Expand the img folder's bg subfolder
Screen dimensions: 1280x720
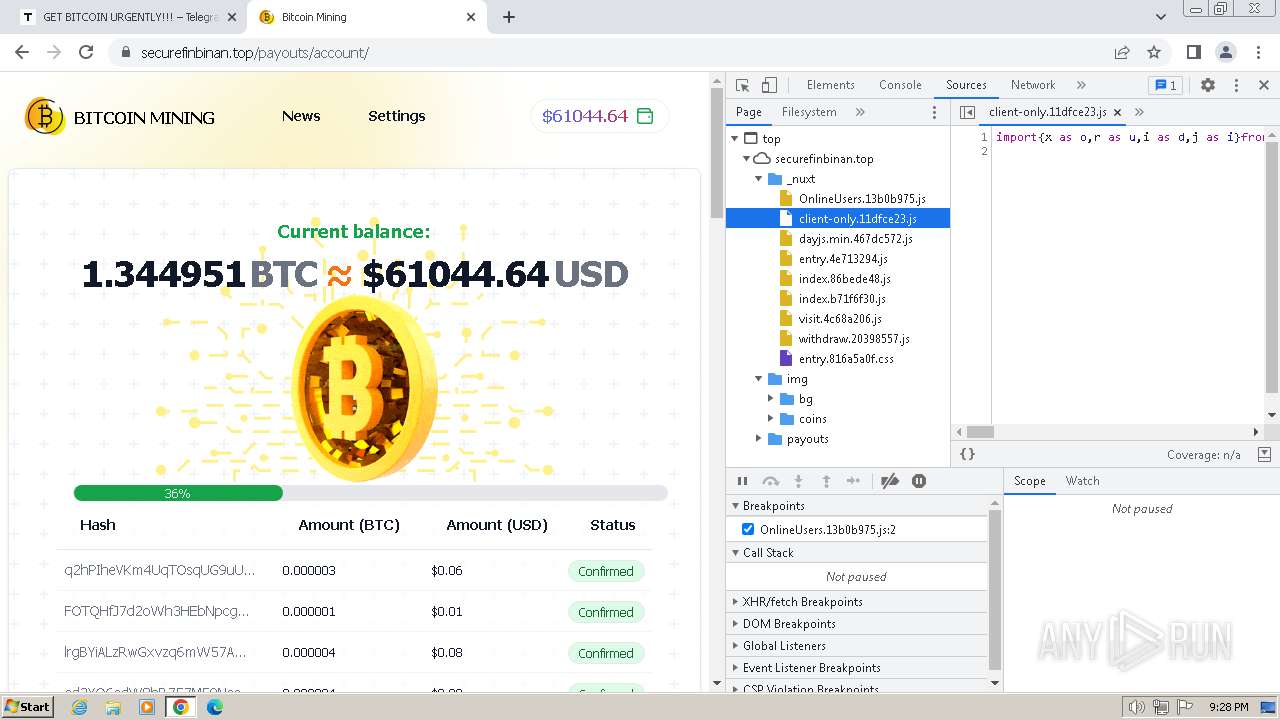771,399
